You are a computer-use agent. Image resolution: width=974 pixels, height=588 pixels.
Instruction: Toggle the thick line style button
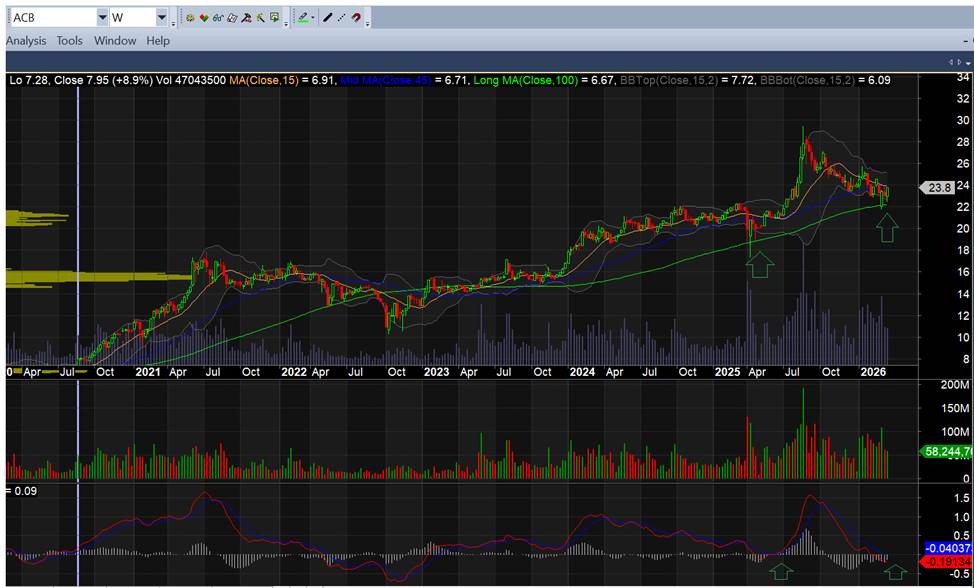click(x=327, y=18)
